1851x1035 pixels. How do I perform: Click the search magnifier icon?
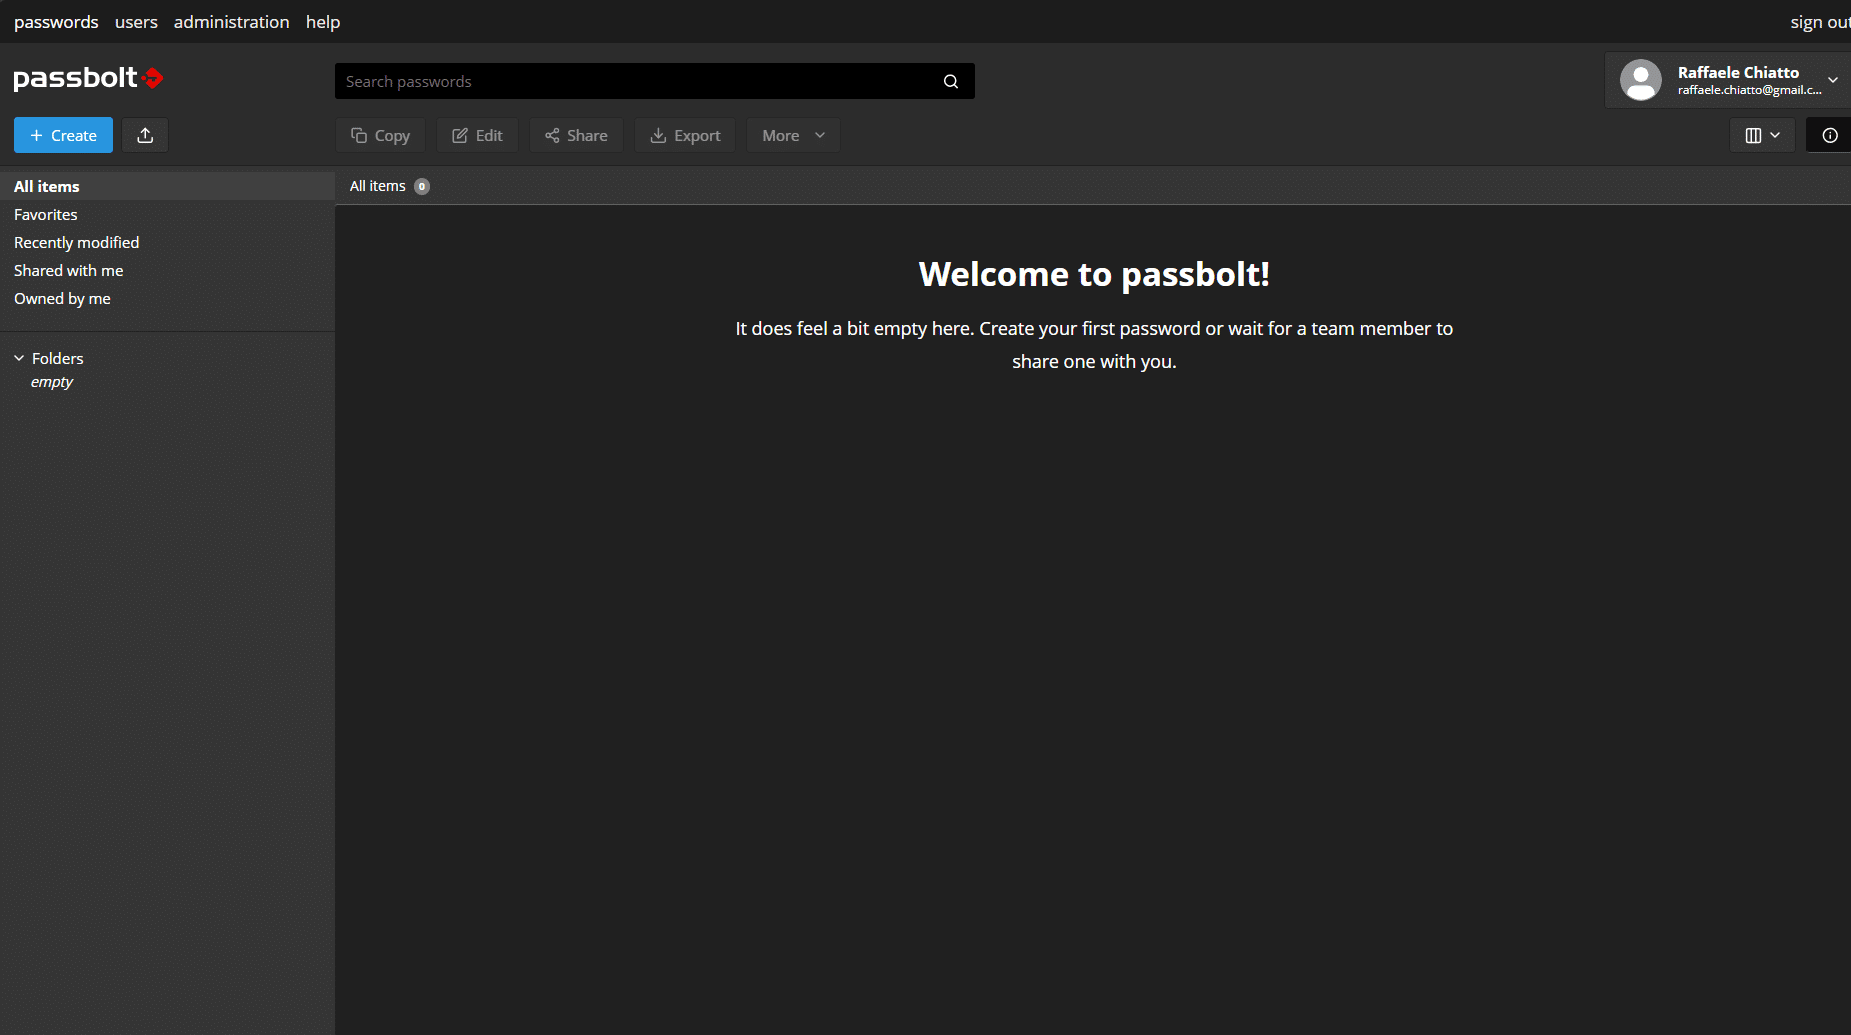click(x=951, y=81)
